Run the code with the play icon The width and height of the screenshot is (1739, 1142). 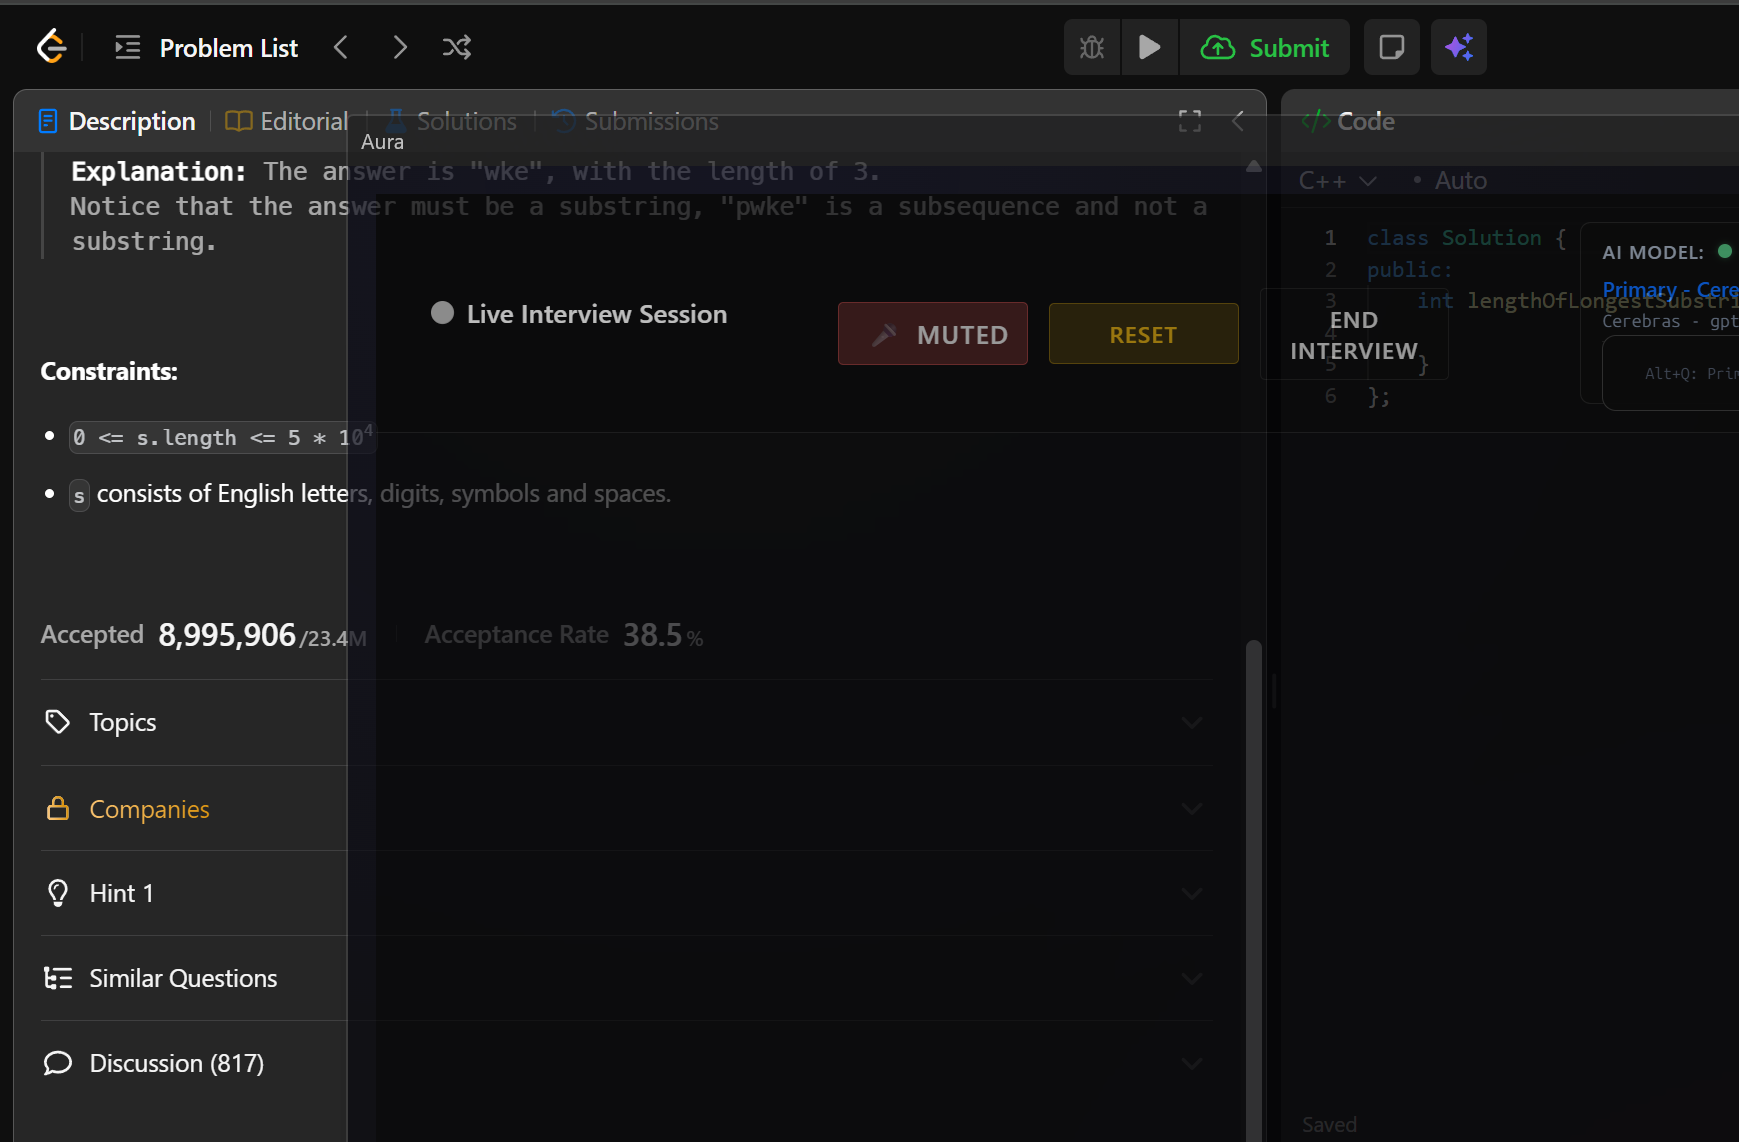pos(1150,47)
